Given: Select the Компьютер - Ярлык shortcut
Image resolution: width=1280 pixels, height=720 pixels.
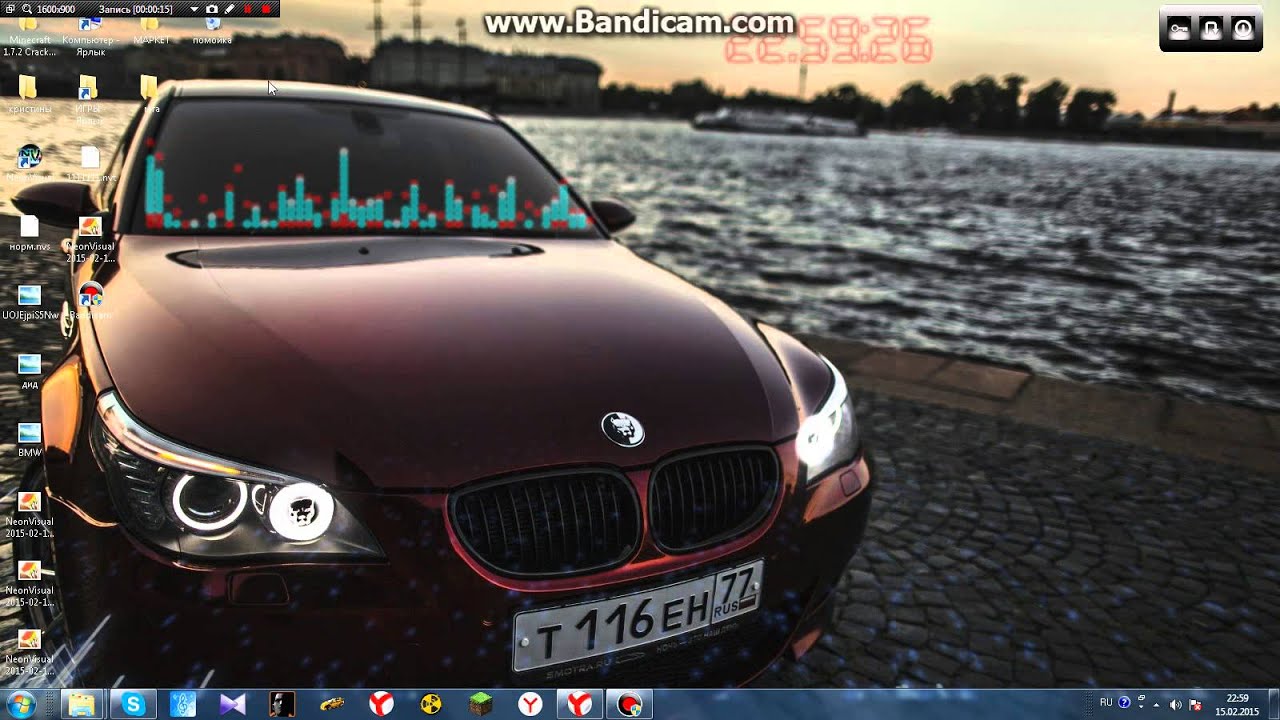Looking at the screenshot, I should (89, 36).
